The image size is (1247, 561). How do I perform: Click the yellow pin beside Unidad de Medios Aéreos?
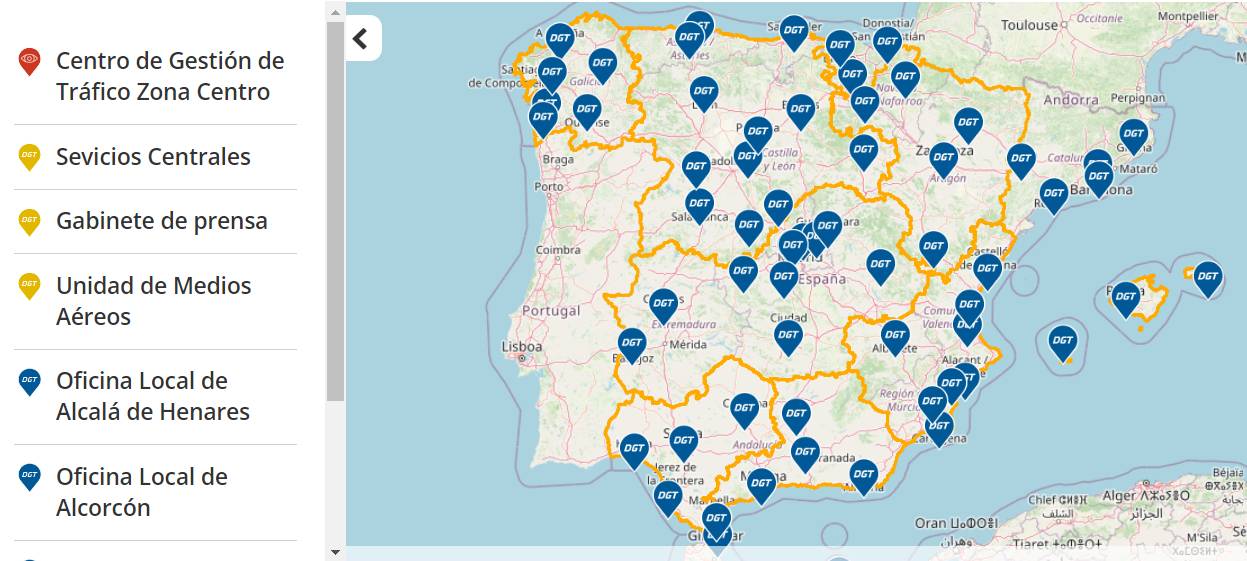(x=30, y=286)
